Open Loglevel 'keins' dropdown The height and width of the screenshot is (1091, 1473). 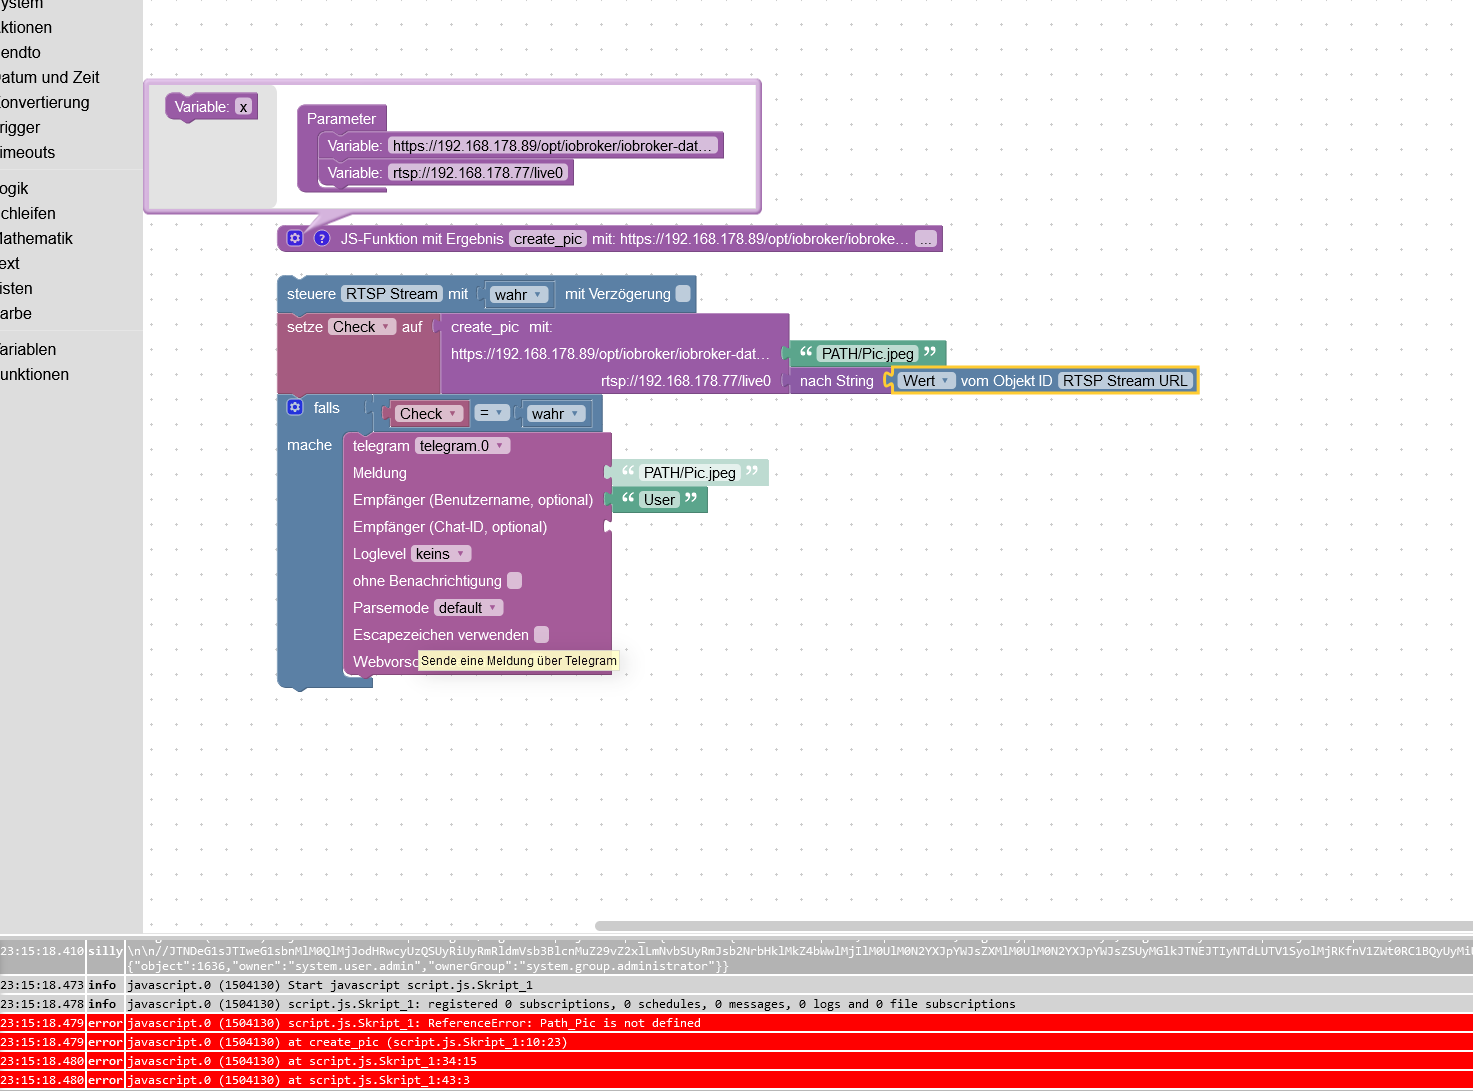point(440,554)
